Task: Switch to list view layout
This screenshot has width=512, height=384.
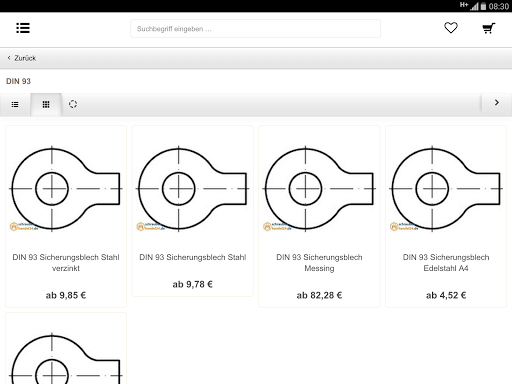Action: coord(15,104)
